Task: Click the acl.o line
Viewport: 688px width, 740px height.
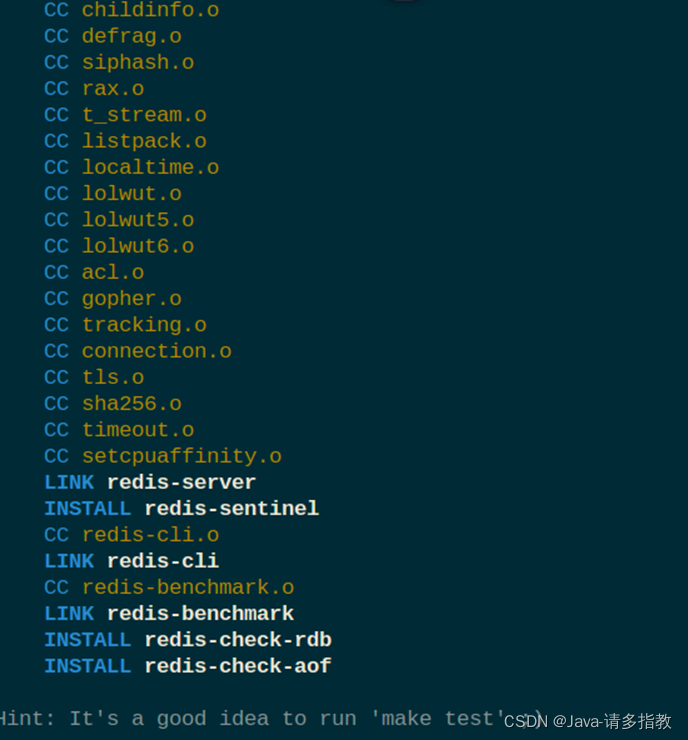Action: [113, 272]
